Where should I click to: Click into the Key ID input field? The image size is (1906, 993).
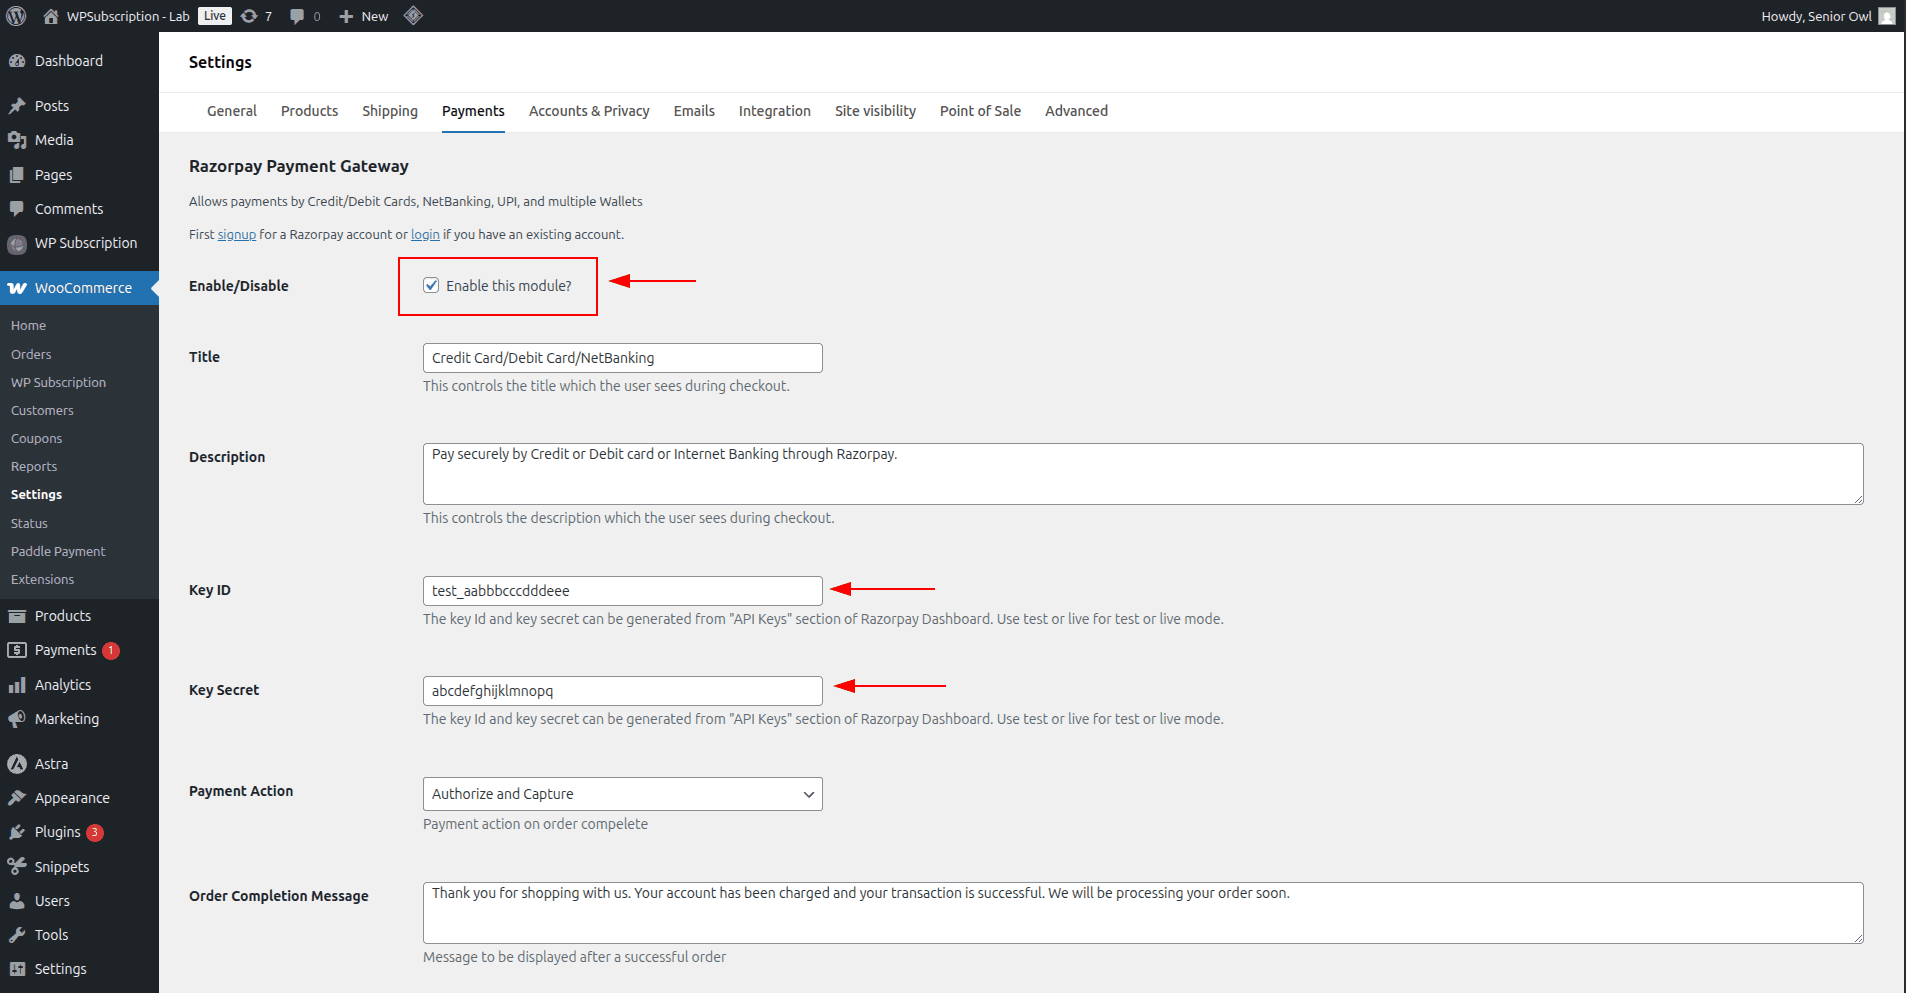click(622, 591)
